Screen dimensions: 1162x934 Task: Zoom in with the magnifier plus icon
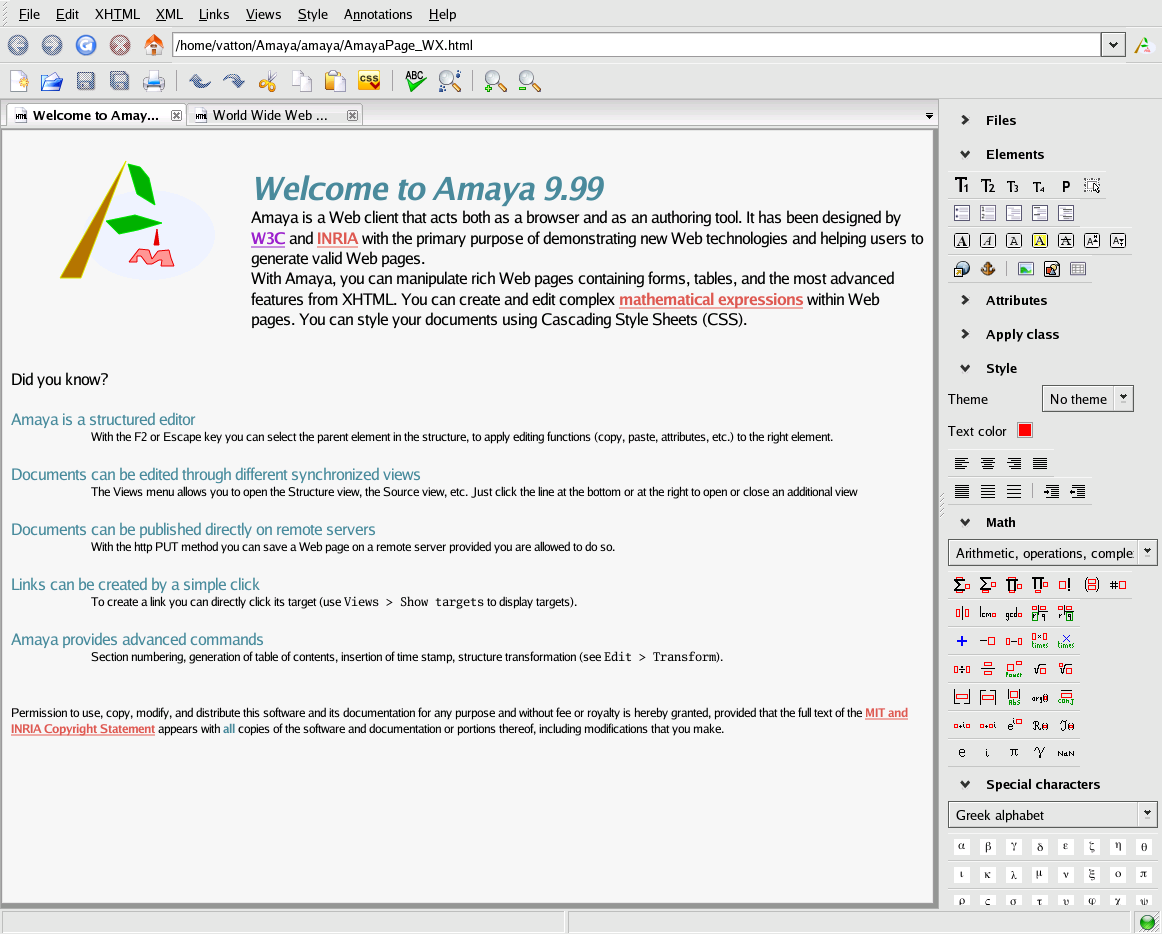(494, 81)
